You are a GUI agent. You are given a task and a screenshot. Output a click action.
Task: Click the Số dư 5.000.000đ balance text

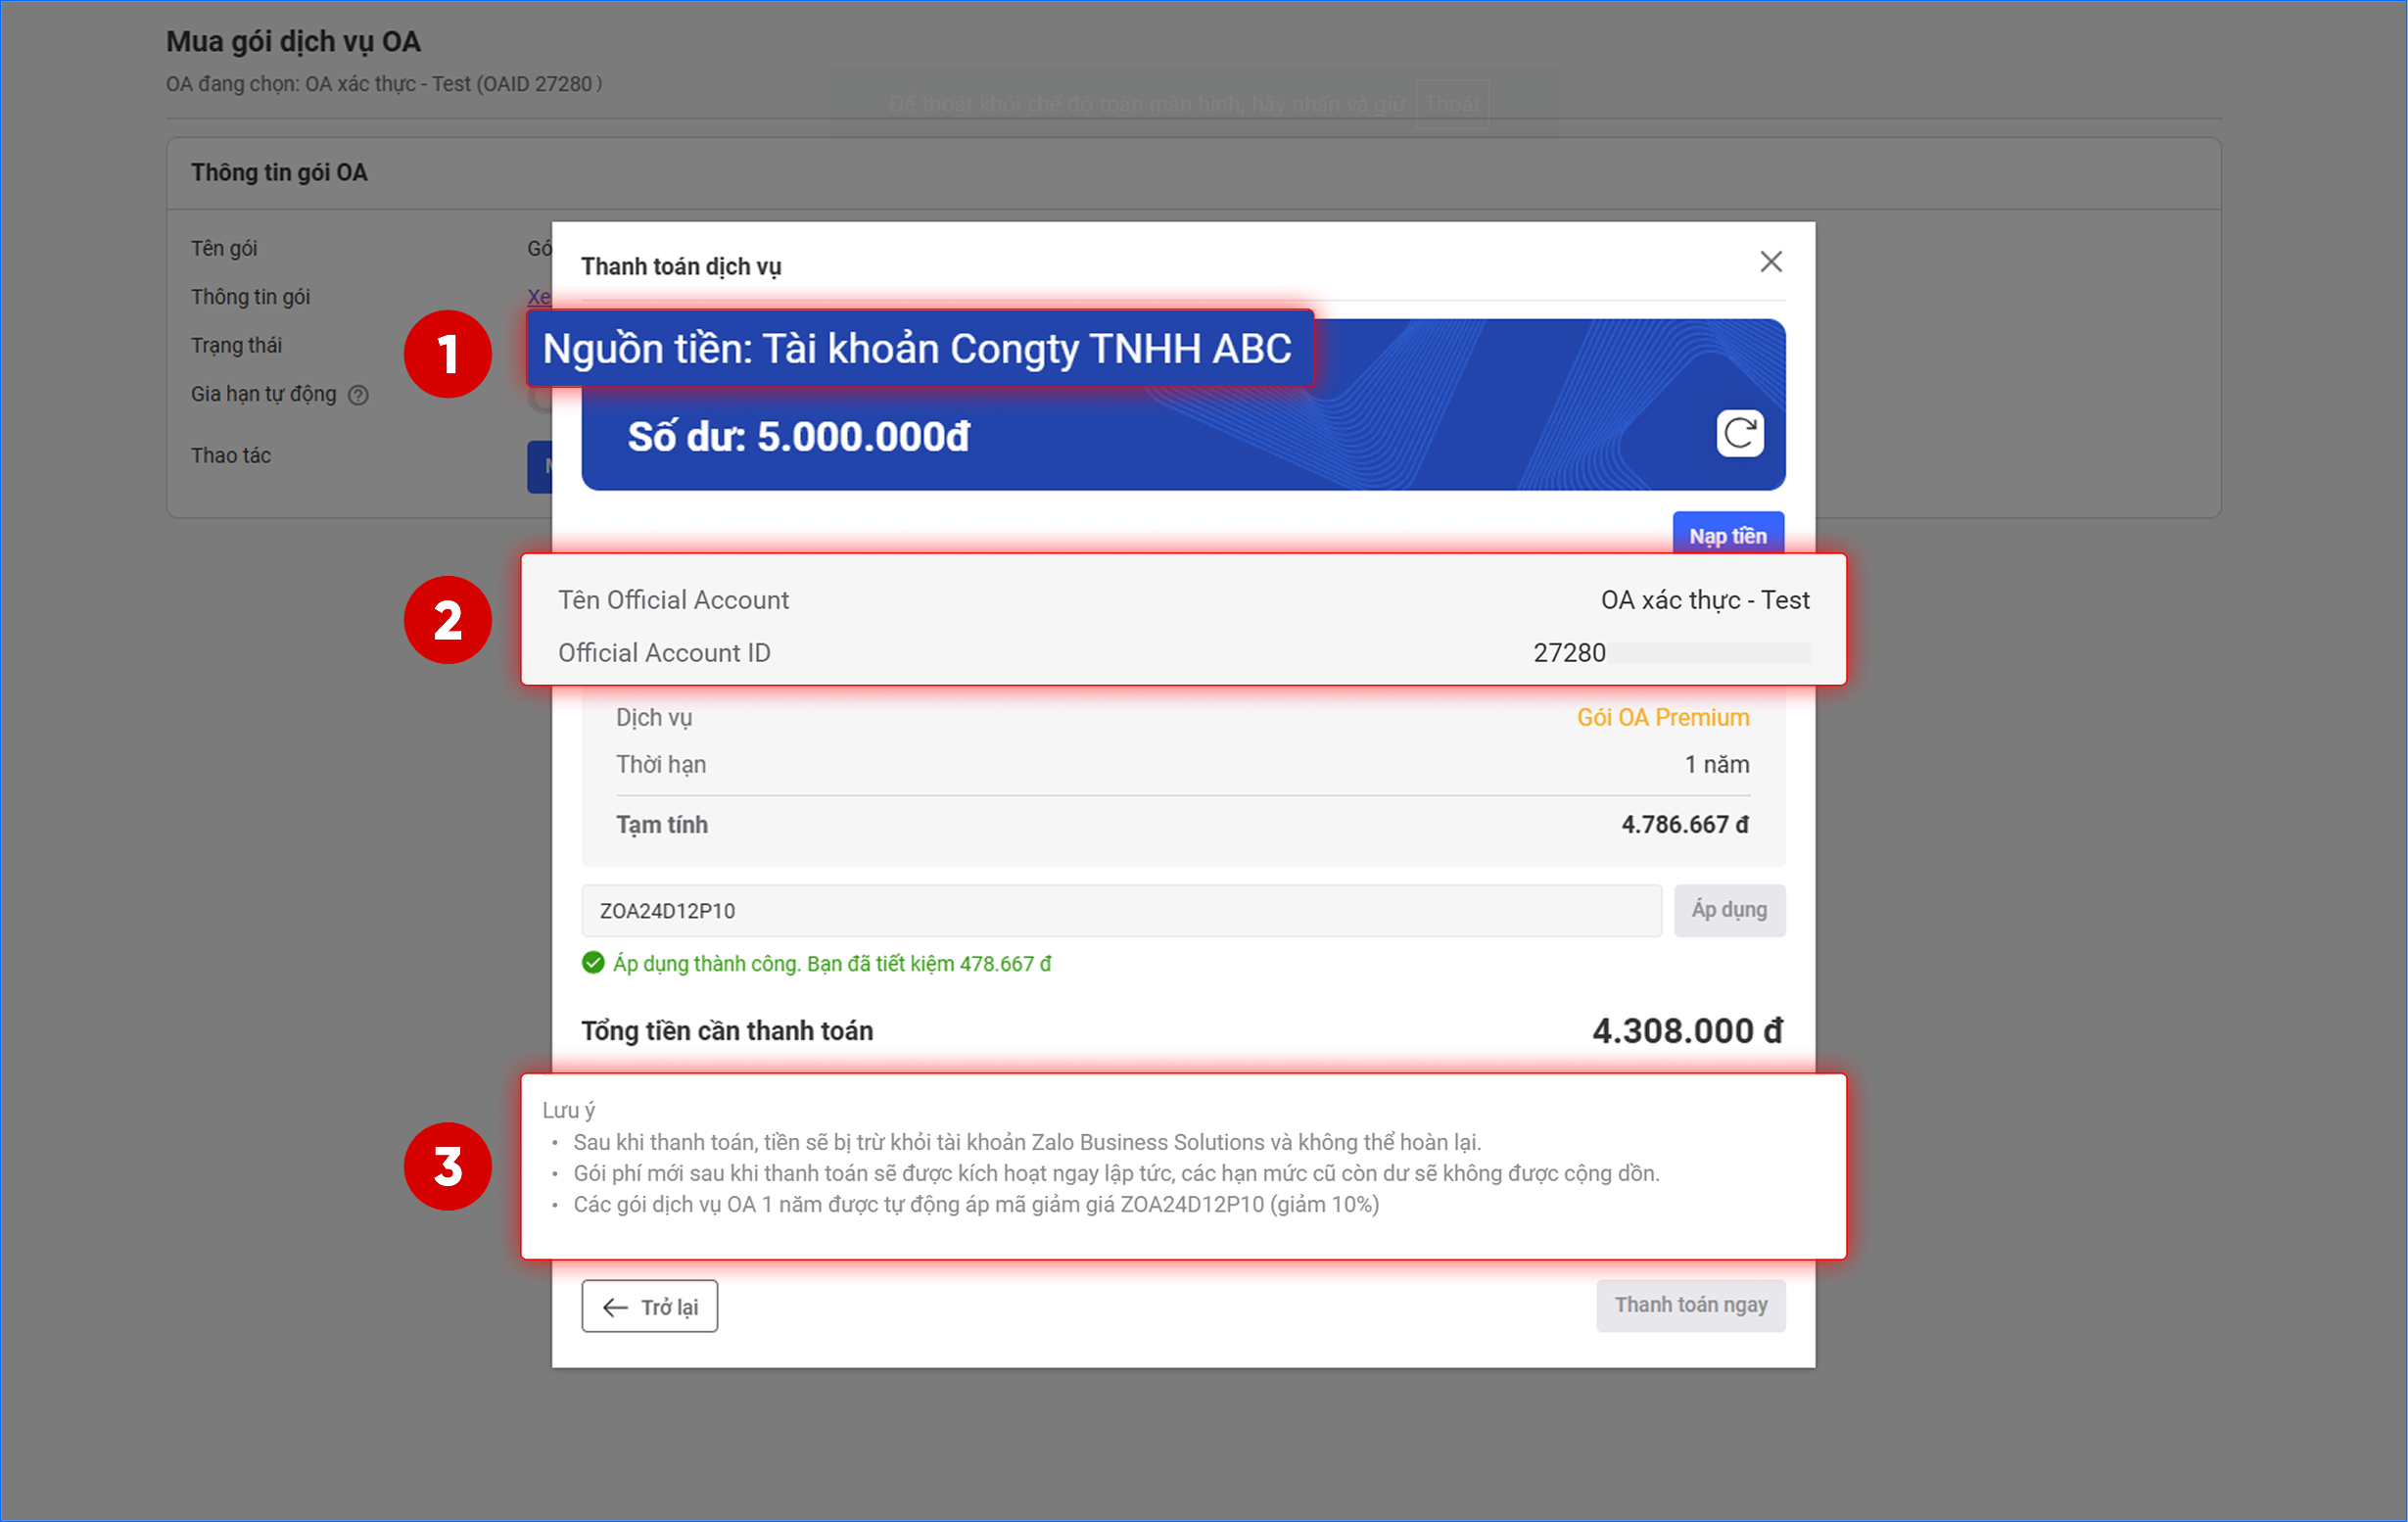click(798, 437)
